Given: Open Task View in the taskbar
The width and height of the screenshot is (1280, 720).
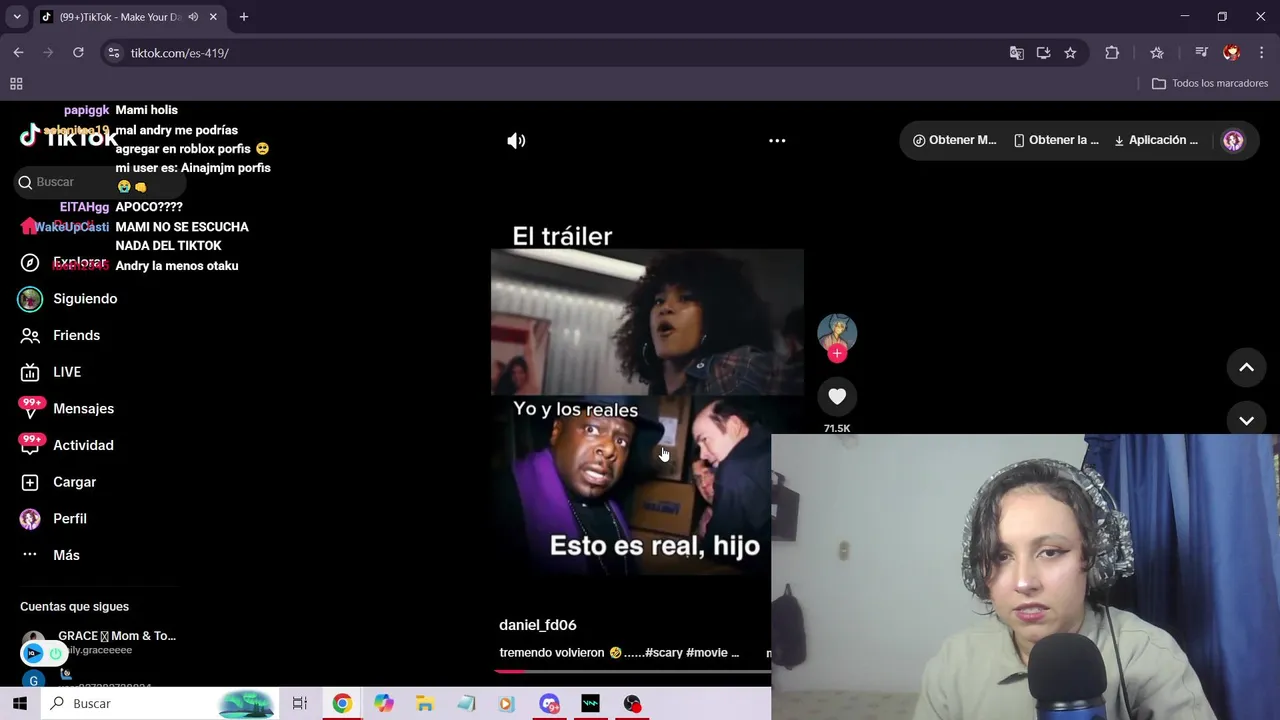Looking at the screenshot, I should point(299,704).
